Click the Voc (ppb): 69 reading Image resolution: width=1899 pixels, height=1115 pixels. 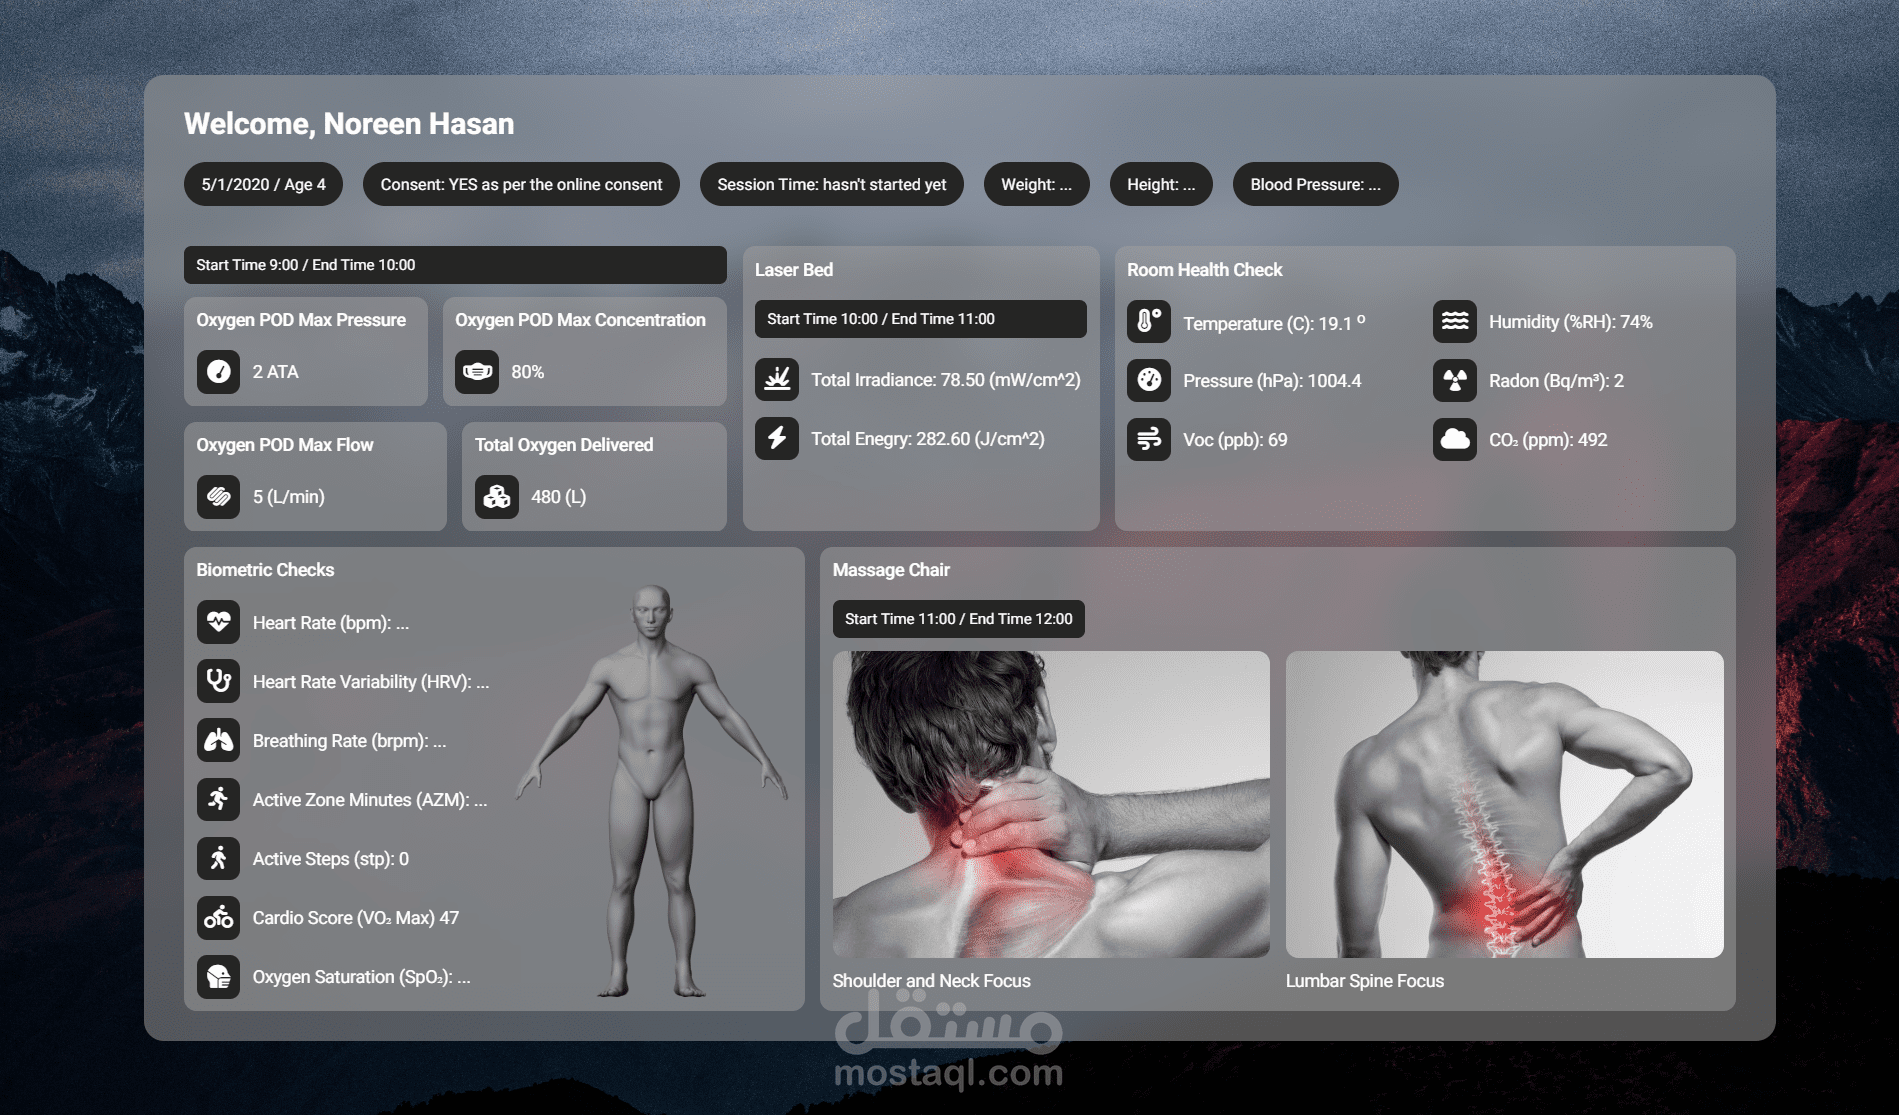(1235, 440)
